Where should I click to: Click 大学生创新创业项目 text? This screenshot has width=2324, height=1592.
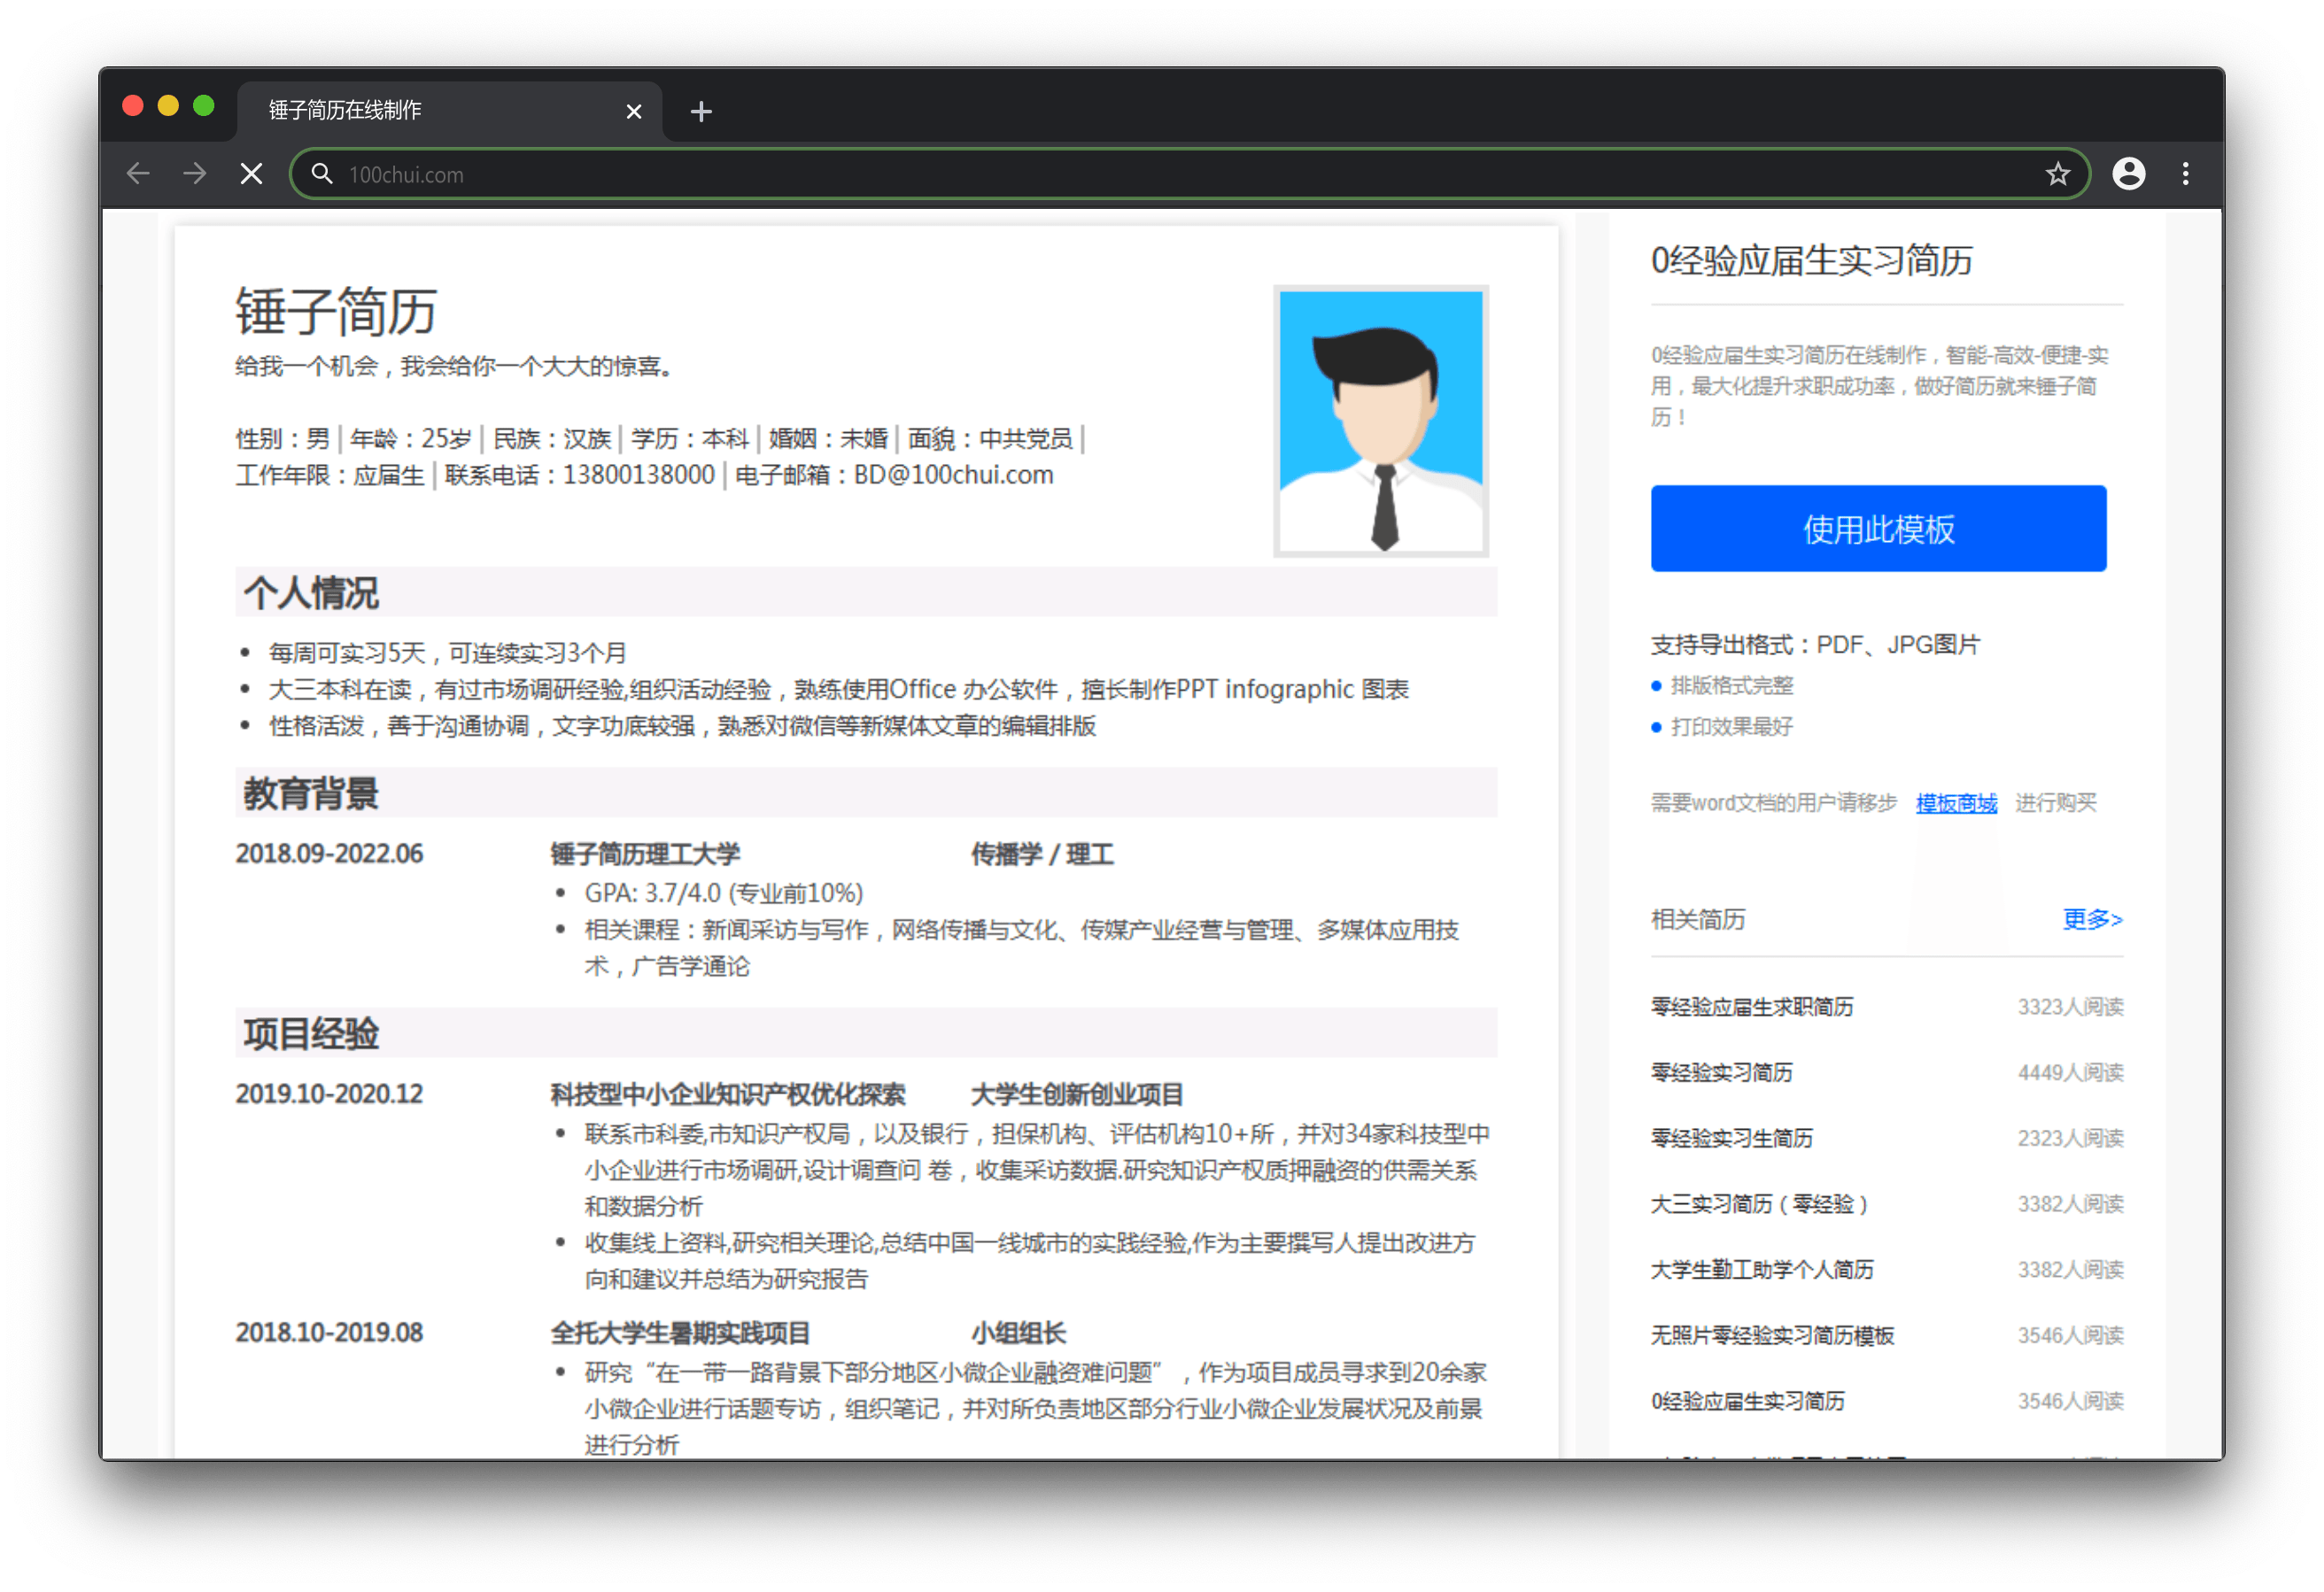pyautogui.click(x=1077, y=1094)
